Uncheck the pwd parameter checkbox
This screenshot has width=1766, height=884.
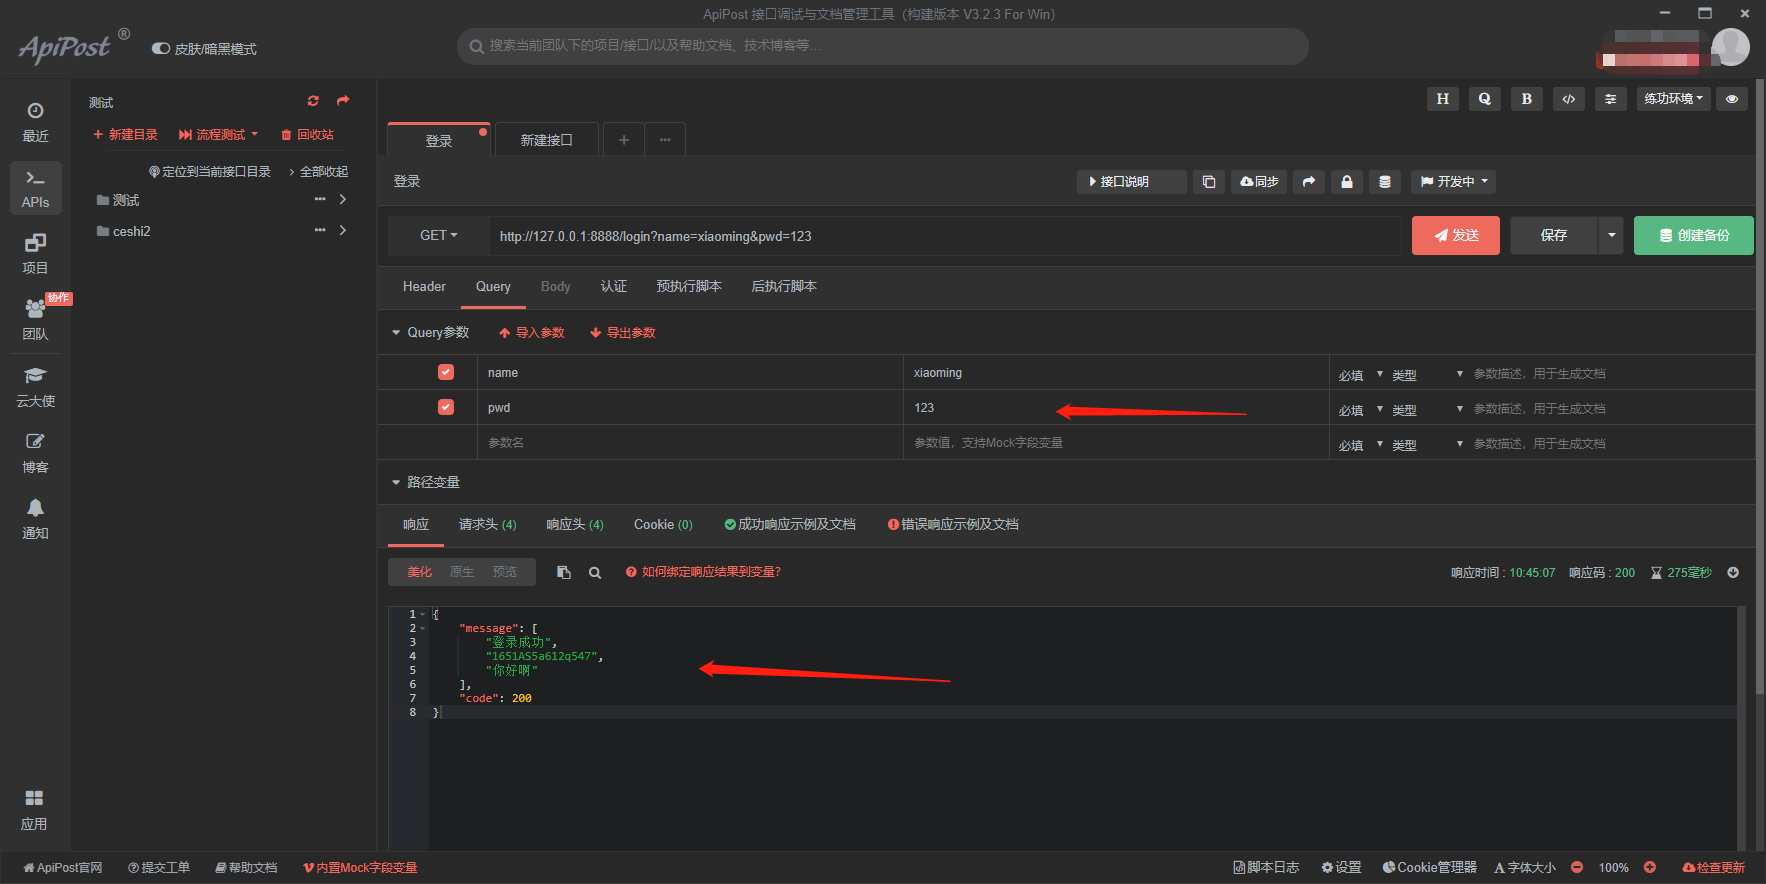coord(446,407)
